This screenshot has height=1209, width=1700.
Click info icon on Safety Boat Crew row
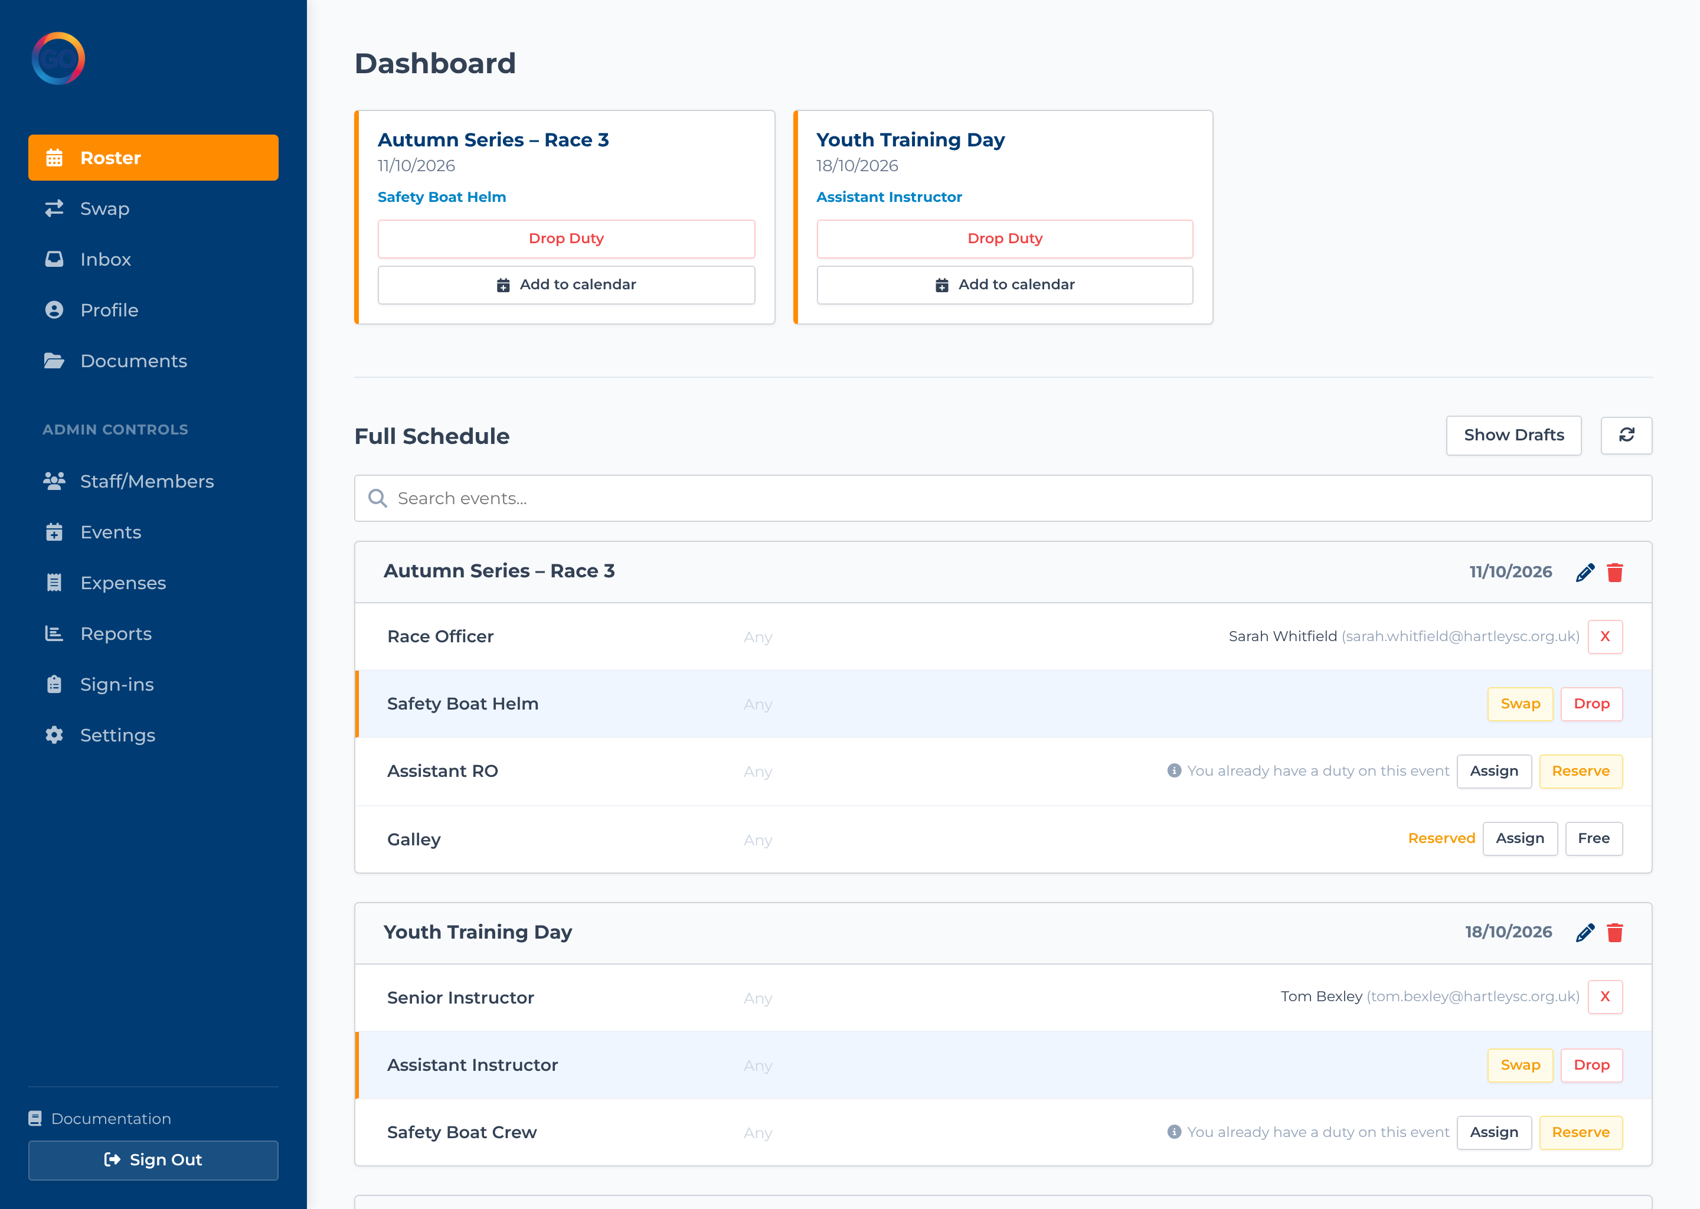point(1174,1132)
